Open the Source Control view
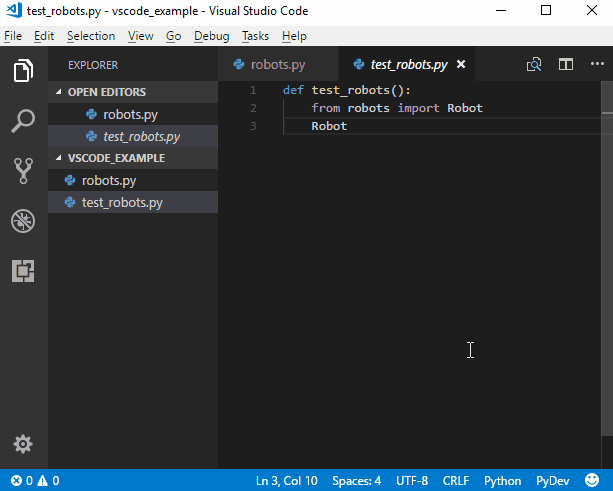Image resolution: width=613 pixels, height=491 pixels. coord(23,171)
